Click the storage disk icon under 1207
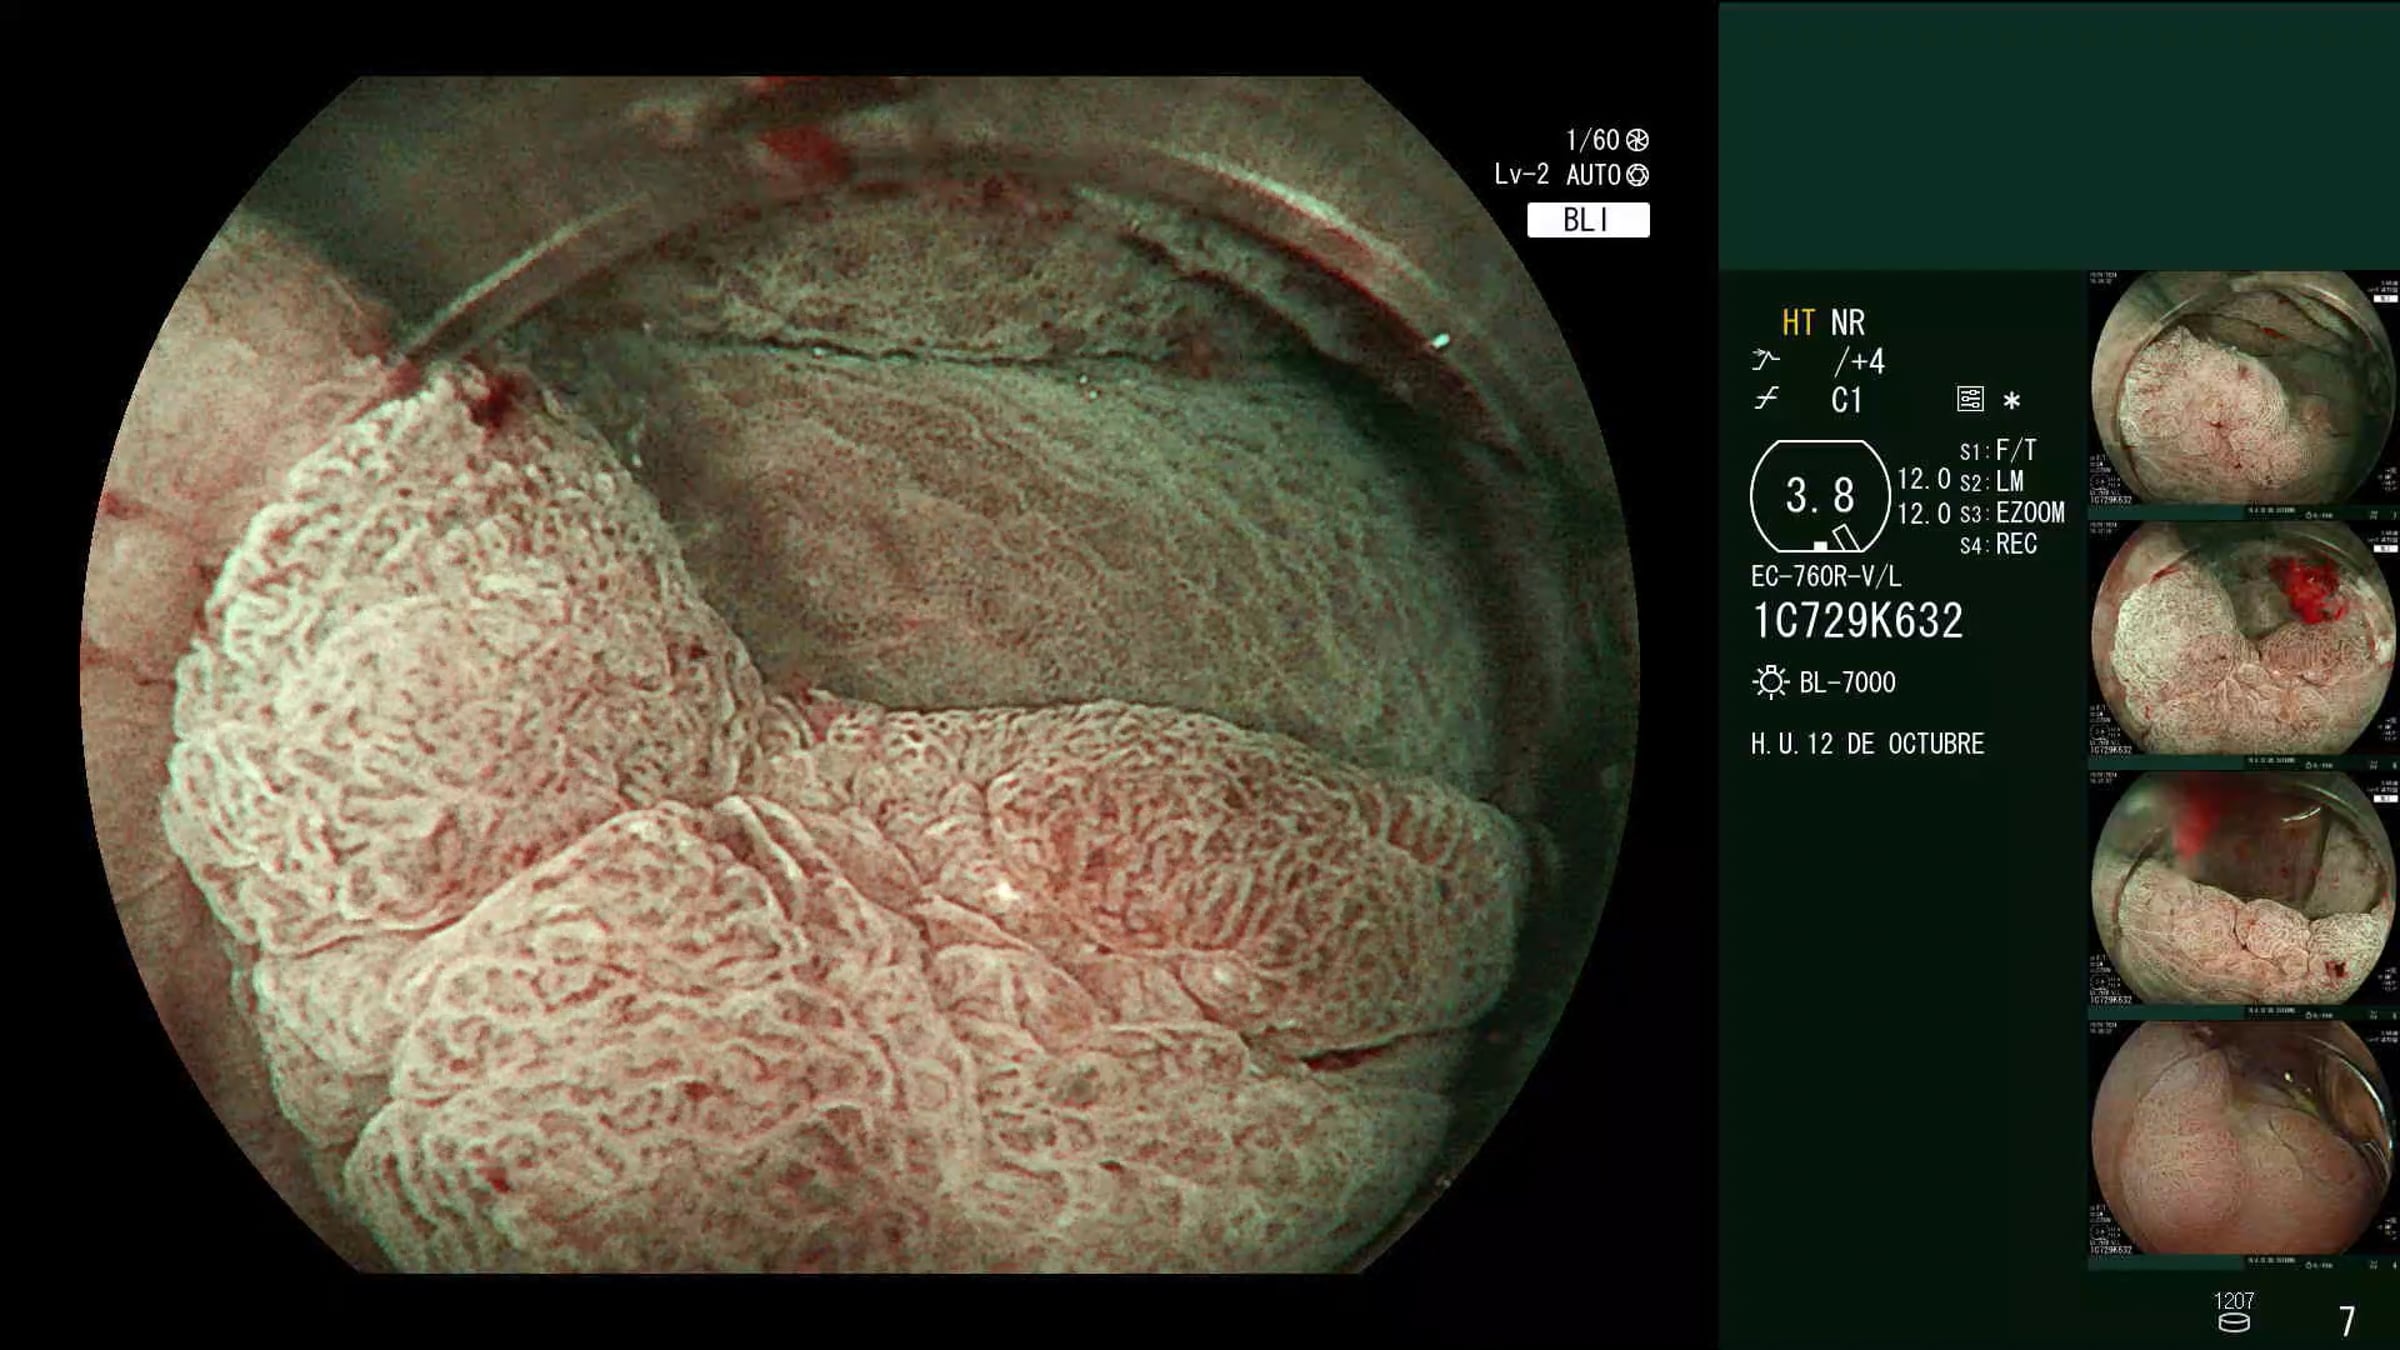 (2234, 1323)
